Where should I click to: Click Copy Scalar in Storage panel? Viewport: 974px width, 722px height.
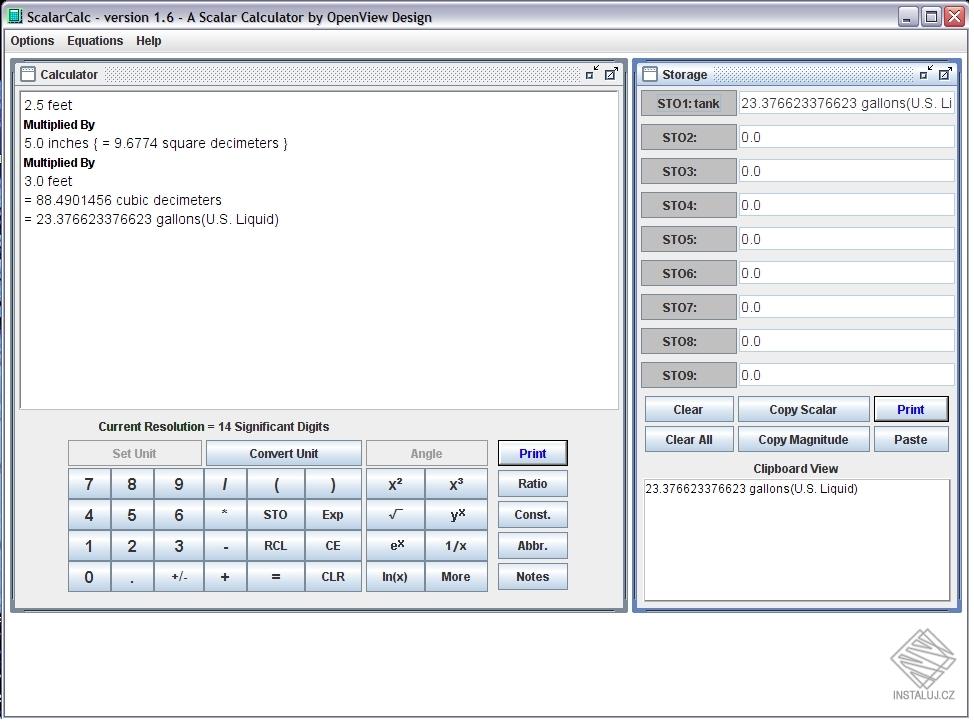point(802,410)
